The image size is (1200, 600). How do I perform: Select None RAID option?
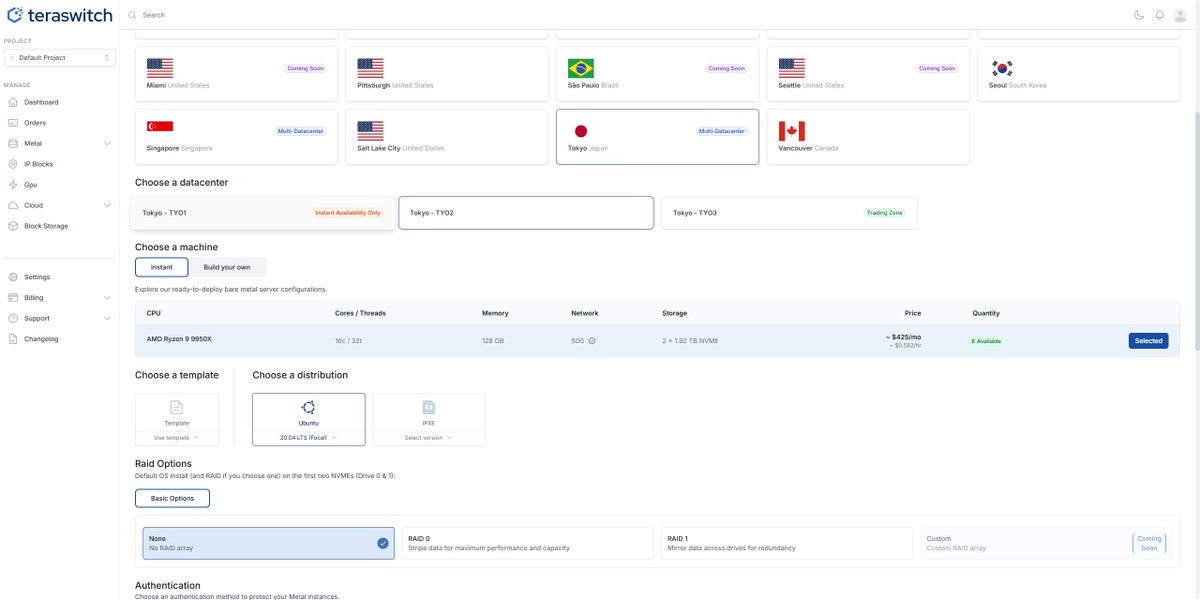click(269, 543)
